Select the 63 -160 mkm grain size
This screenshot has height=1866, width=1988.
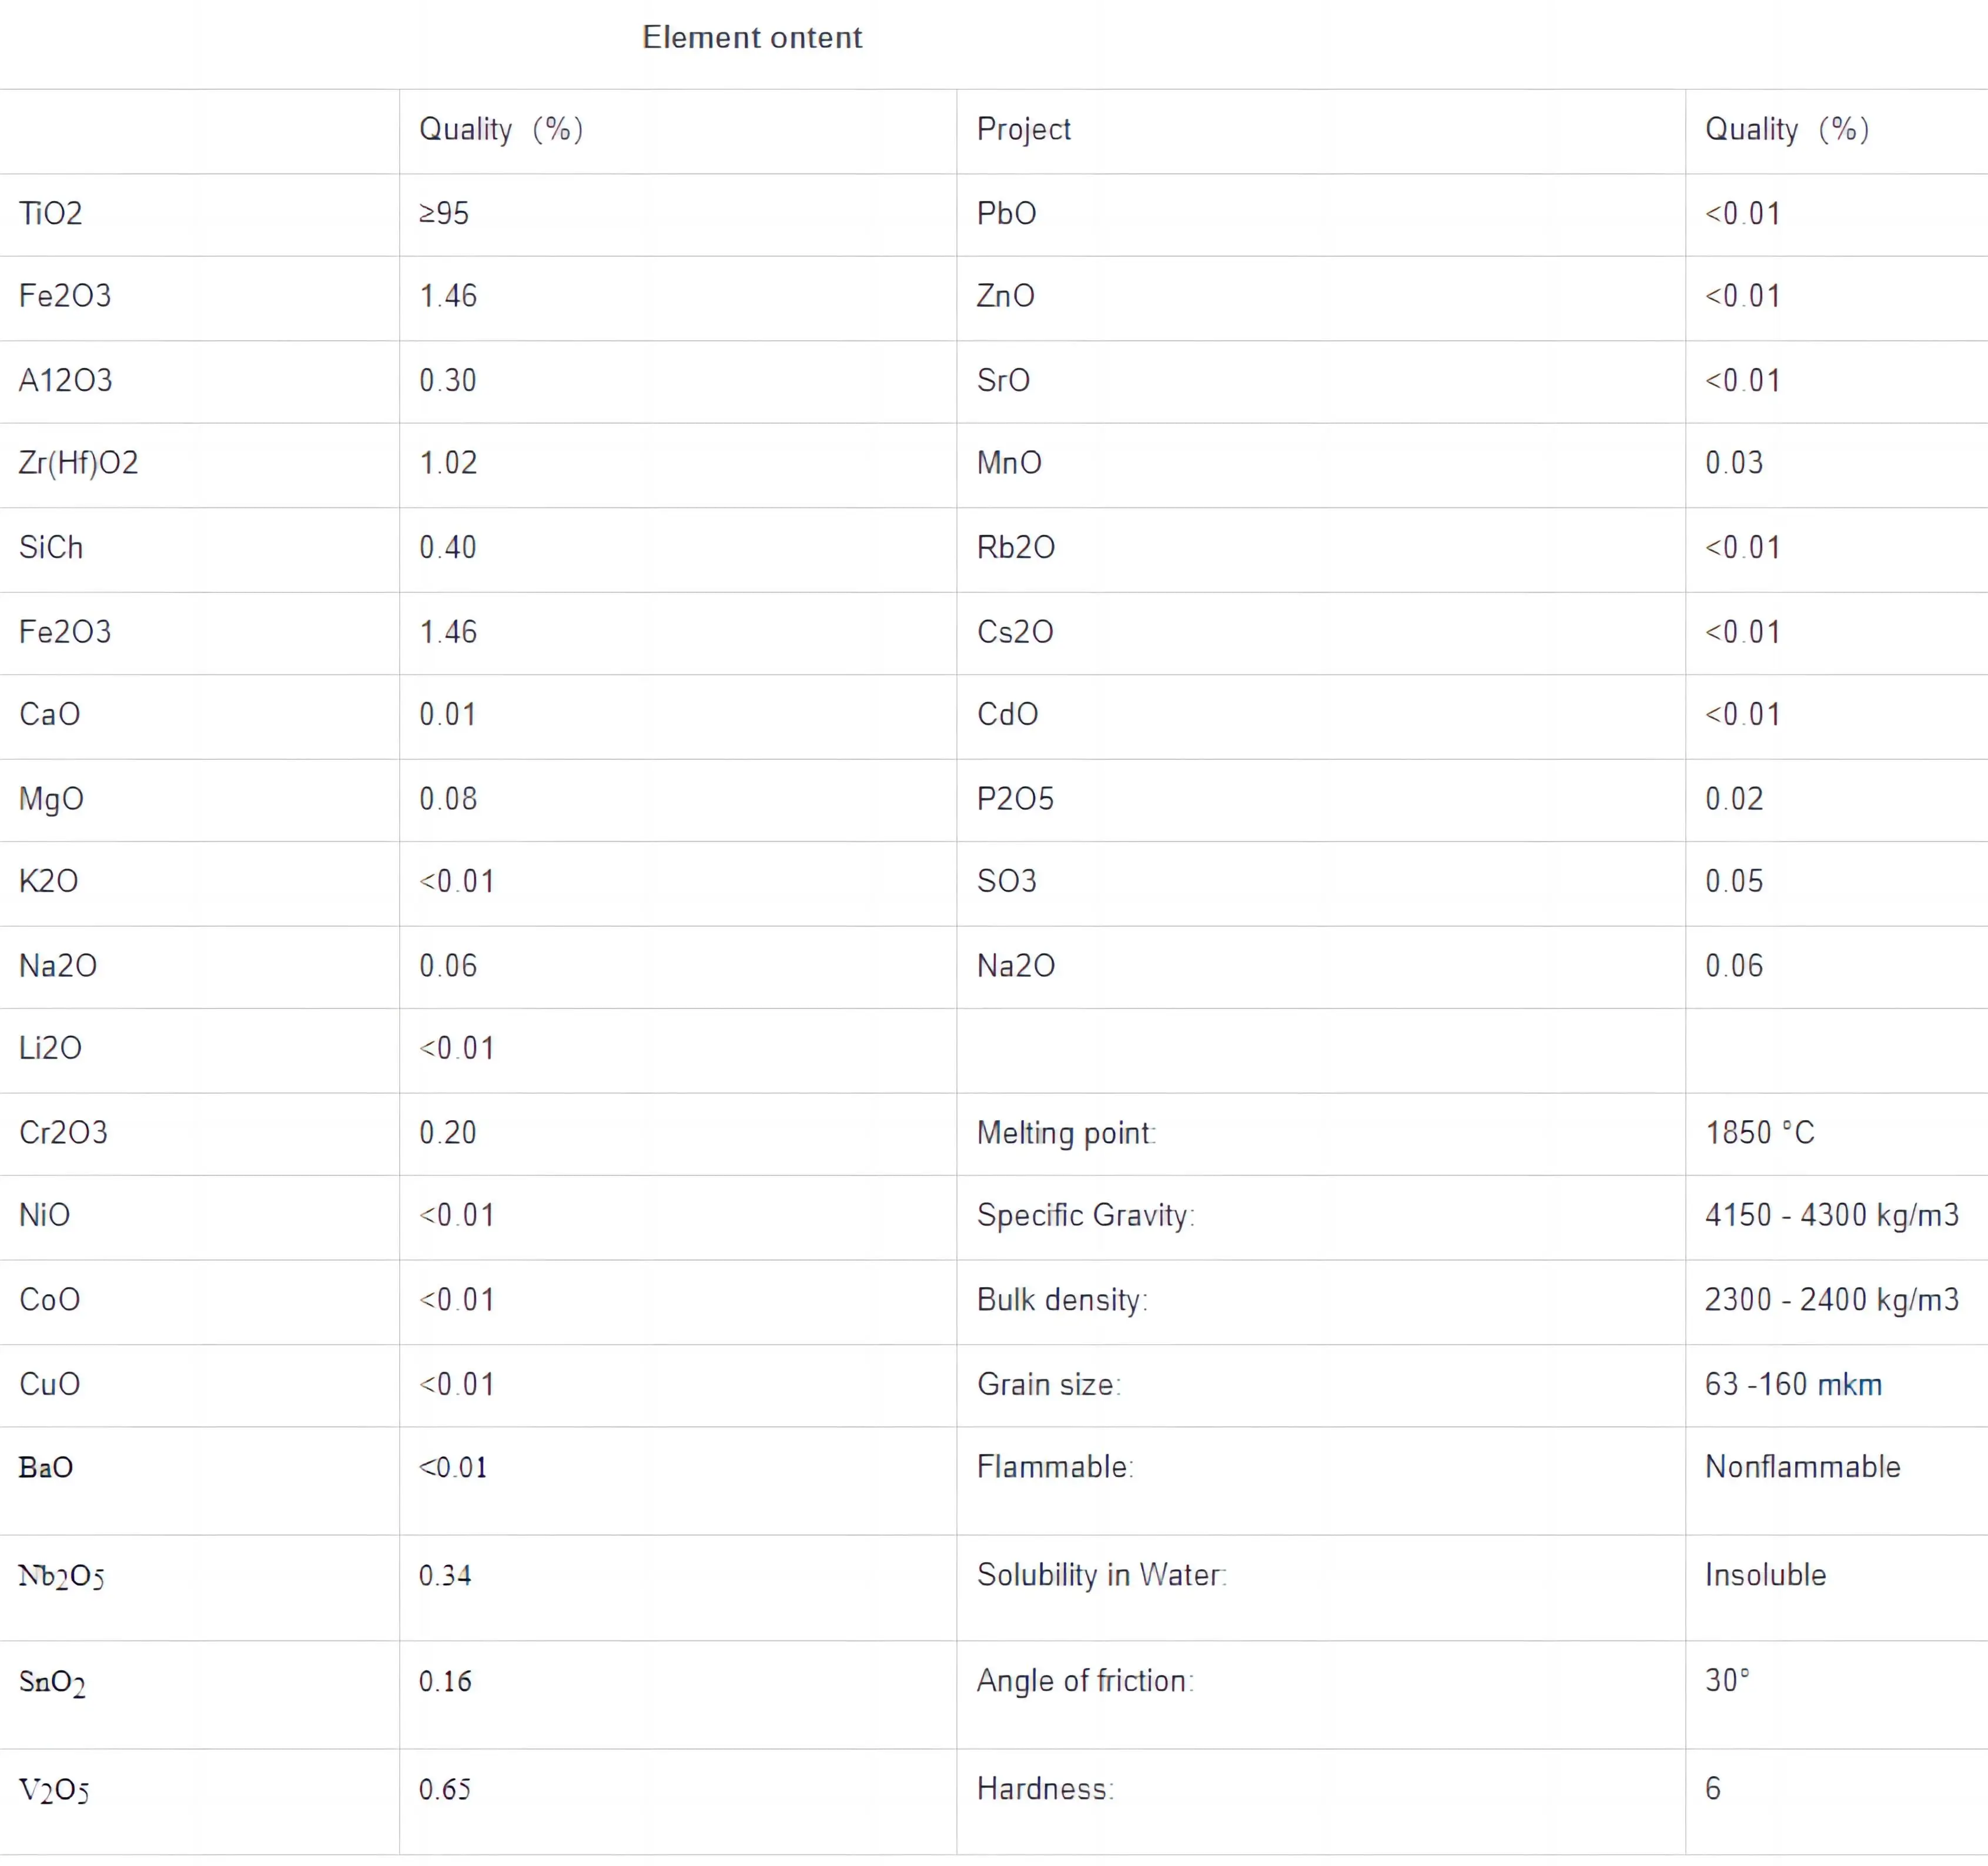click(x=1793, y=1384)
